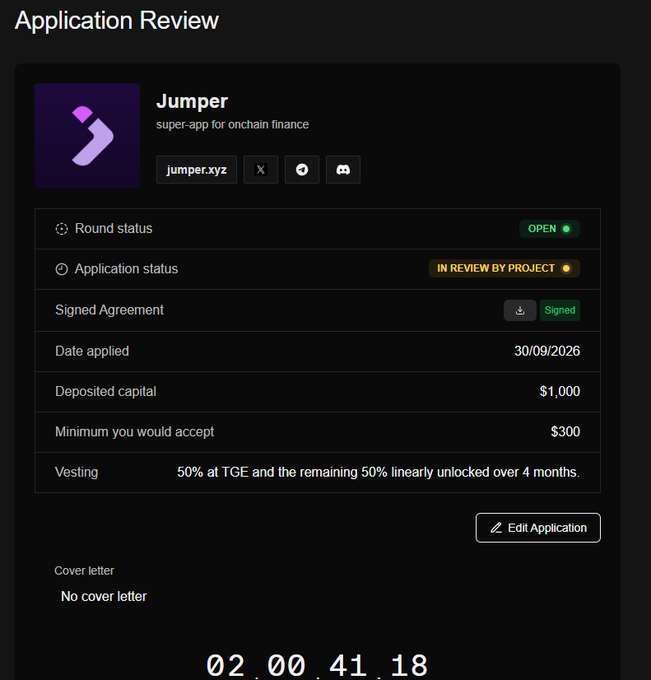Click the green Signed badge
Image resolution: width=651 pixels, height=680 pixels.
point(560,311)
